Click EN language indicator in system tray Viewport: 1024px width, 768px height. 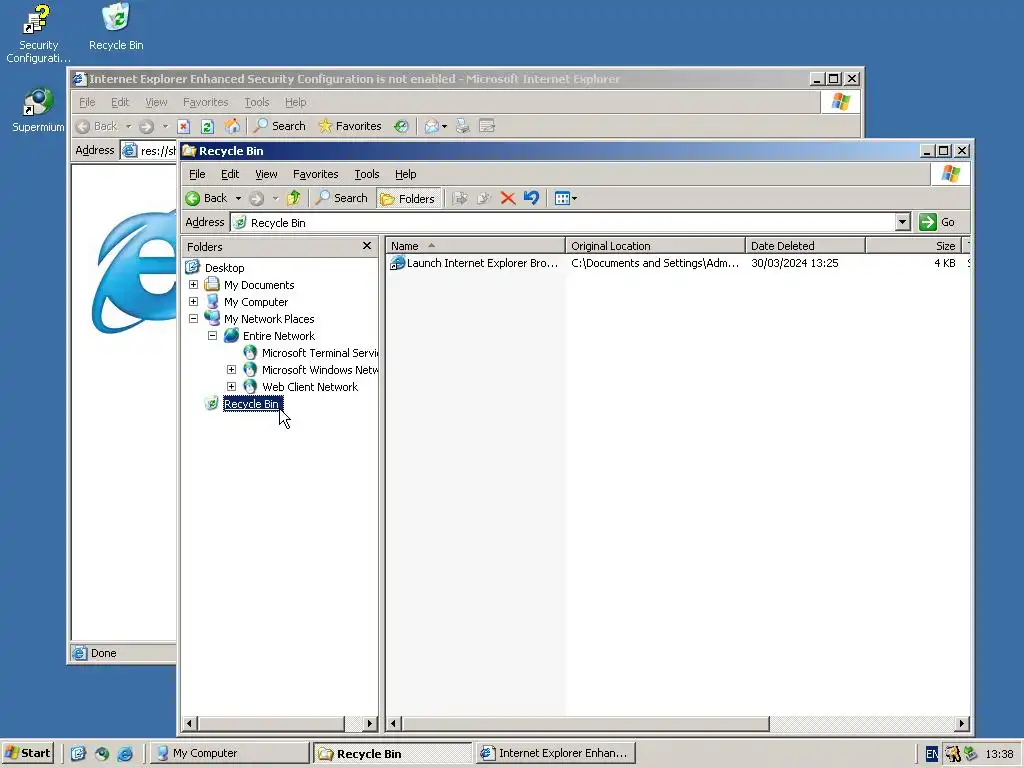(932, 754)
